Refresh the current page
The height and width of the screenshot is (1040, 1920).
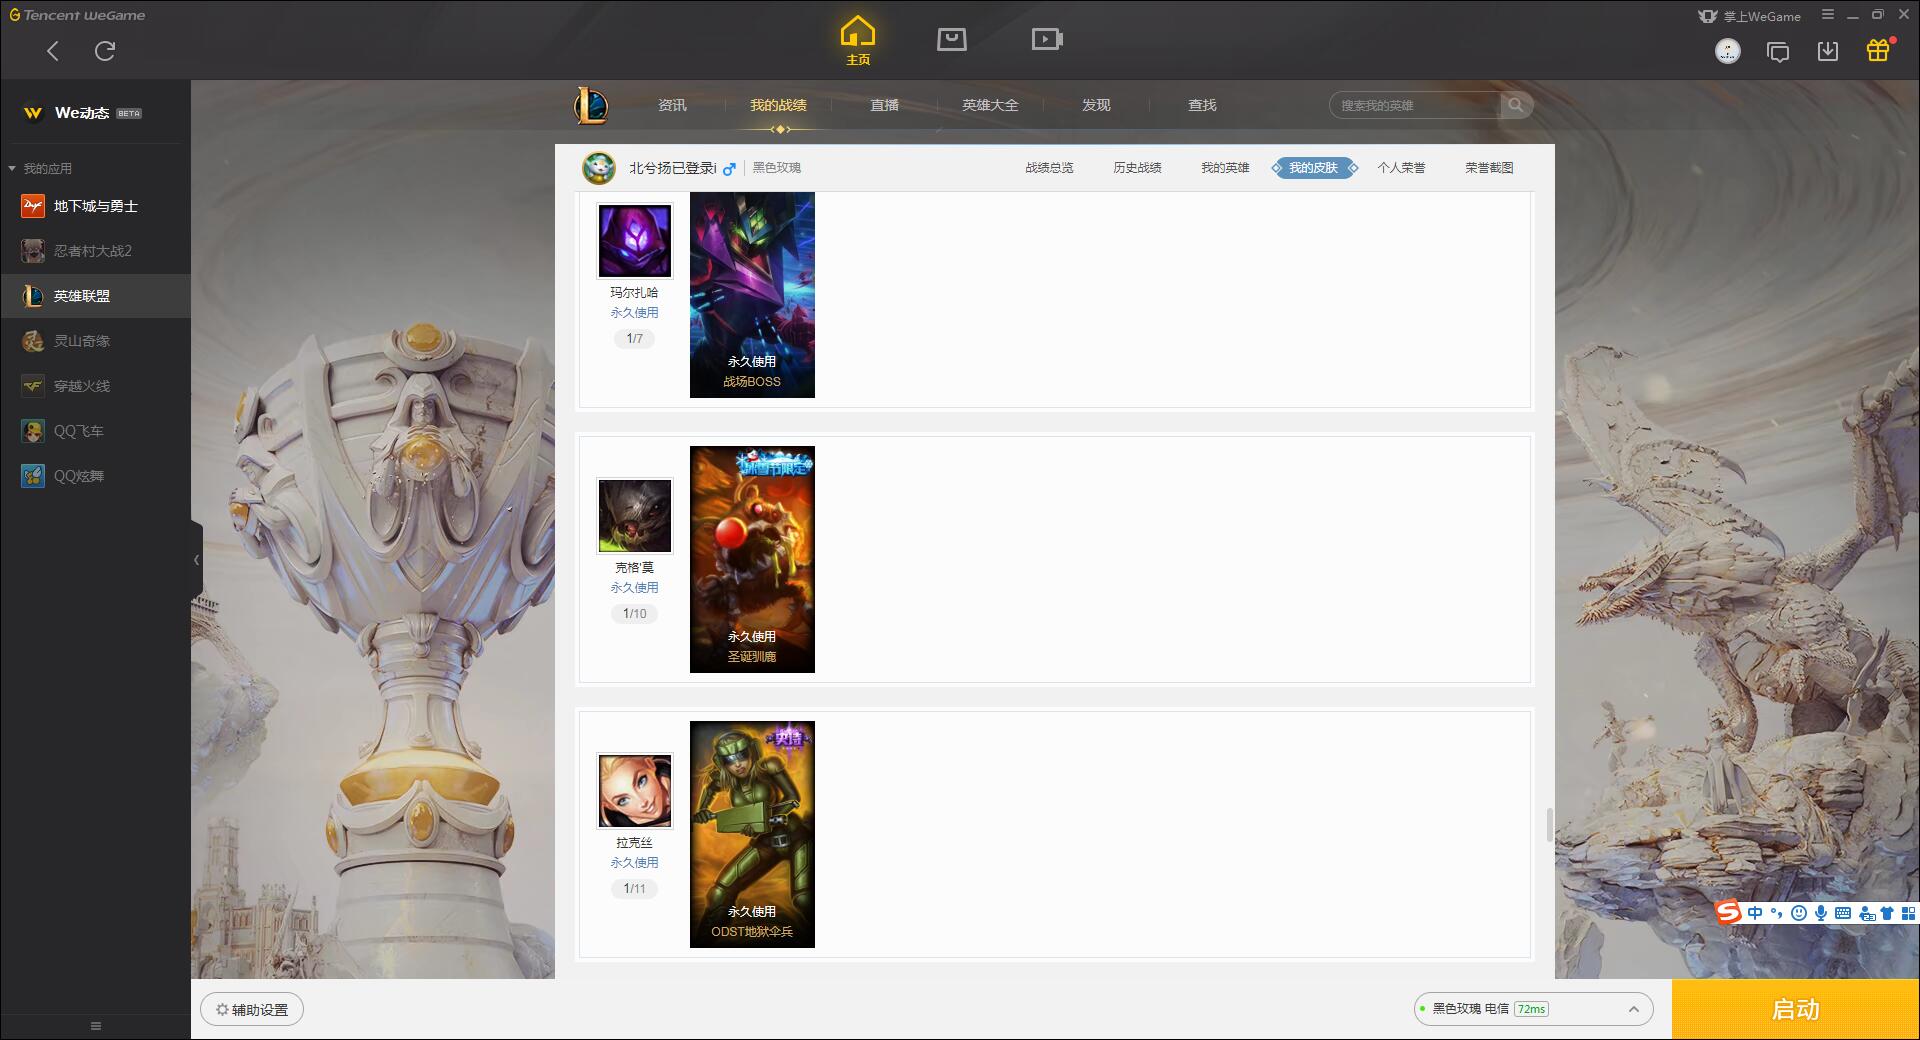(105, 51)
